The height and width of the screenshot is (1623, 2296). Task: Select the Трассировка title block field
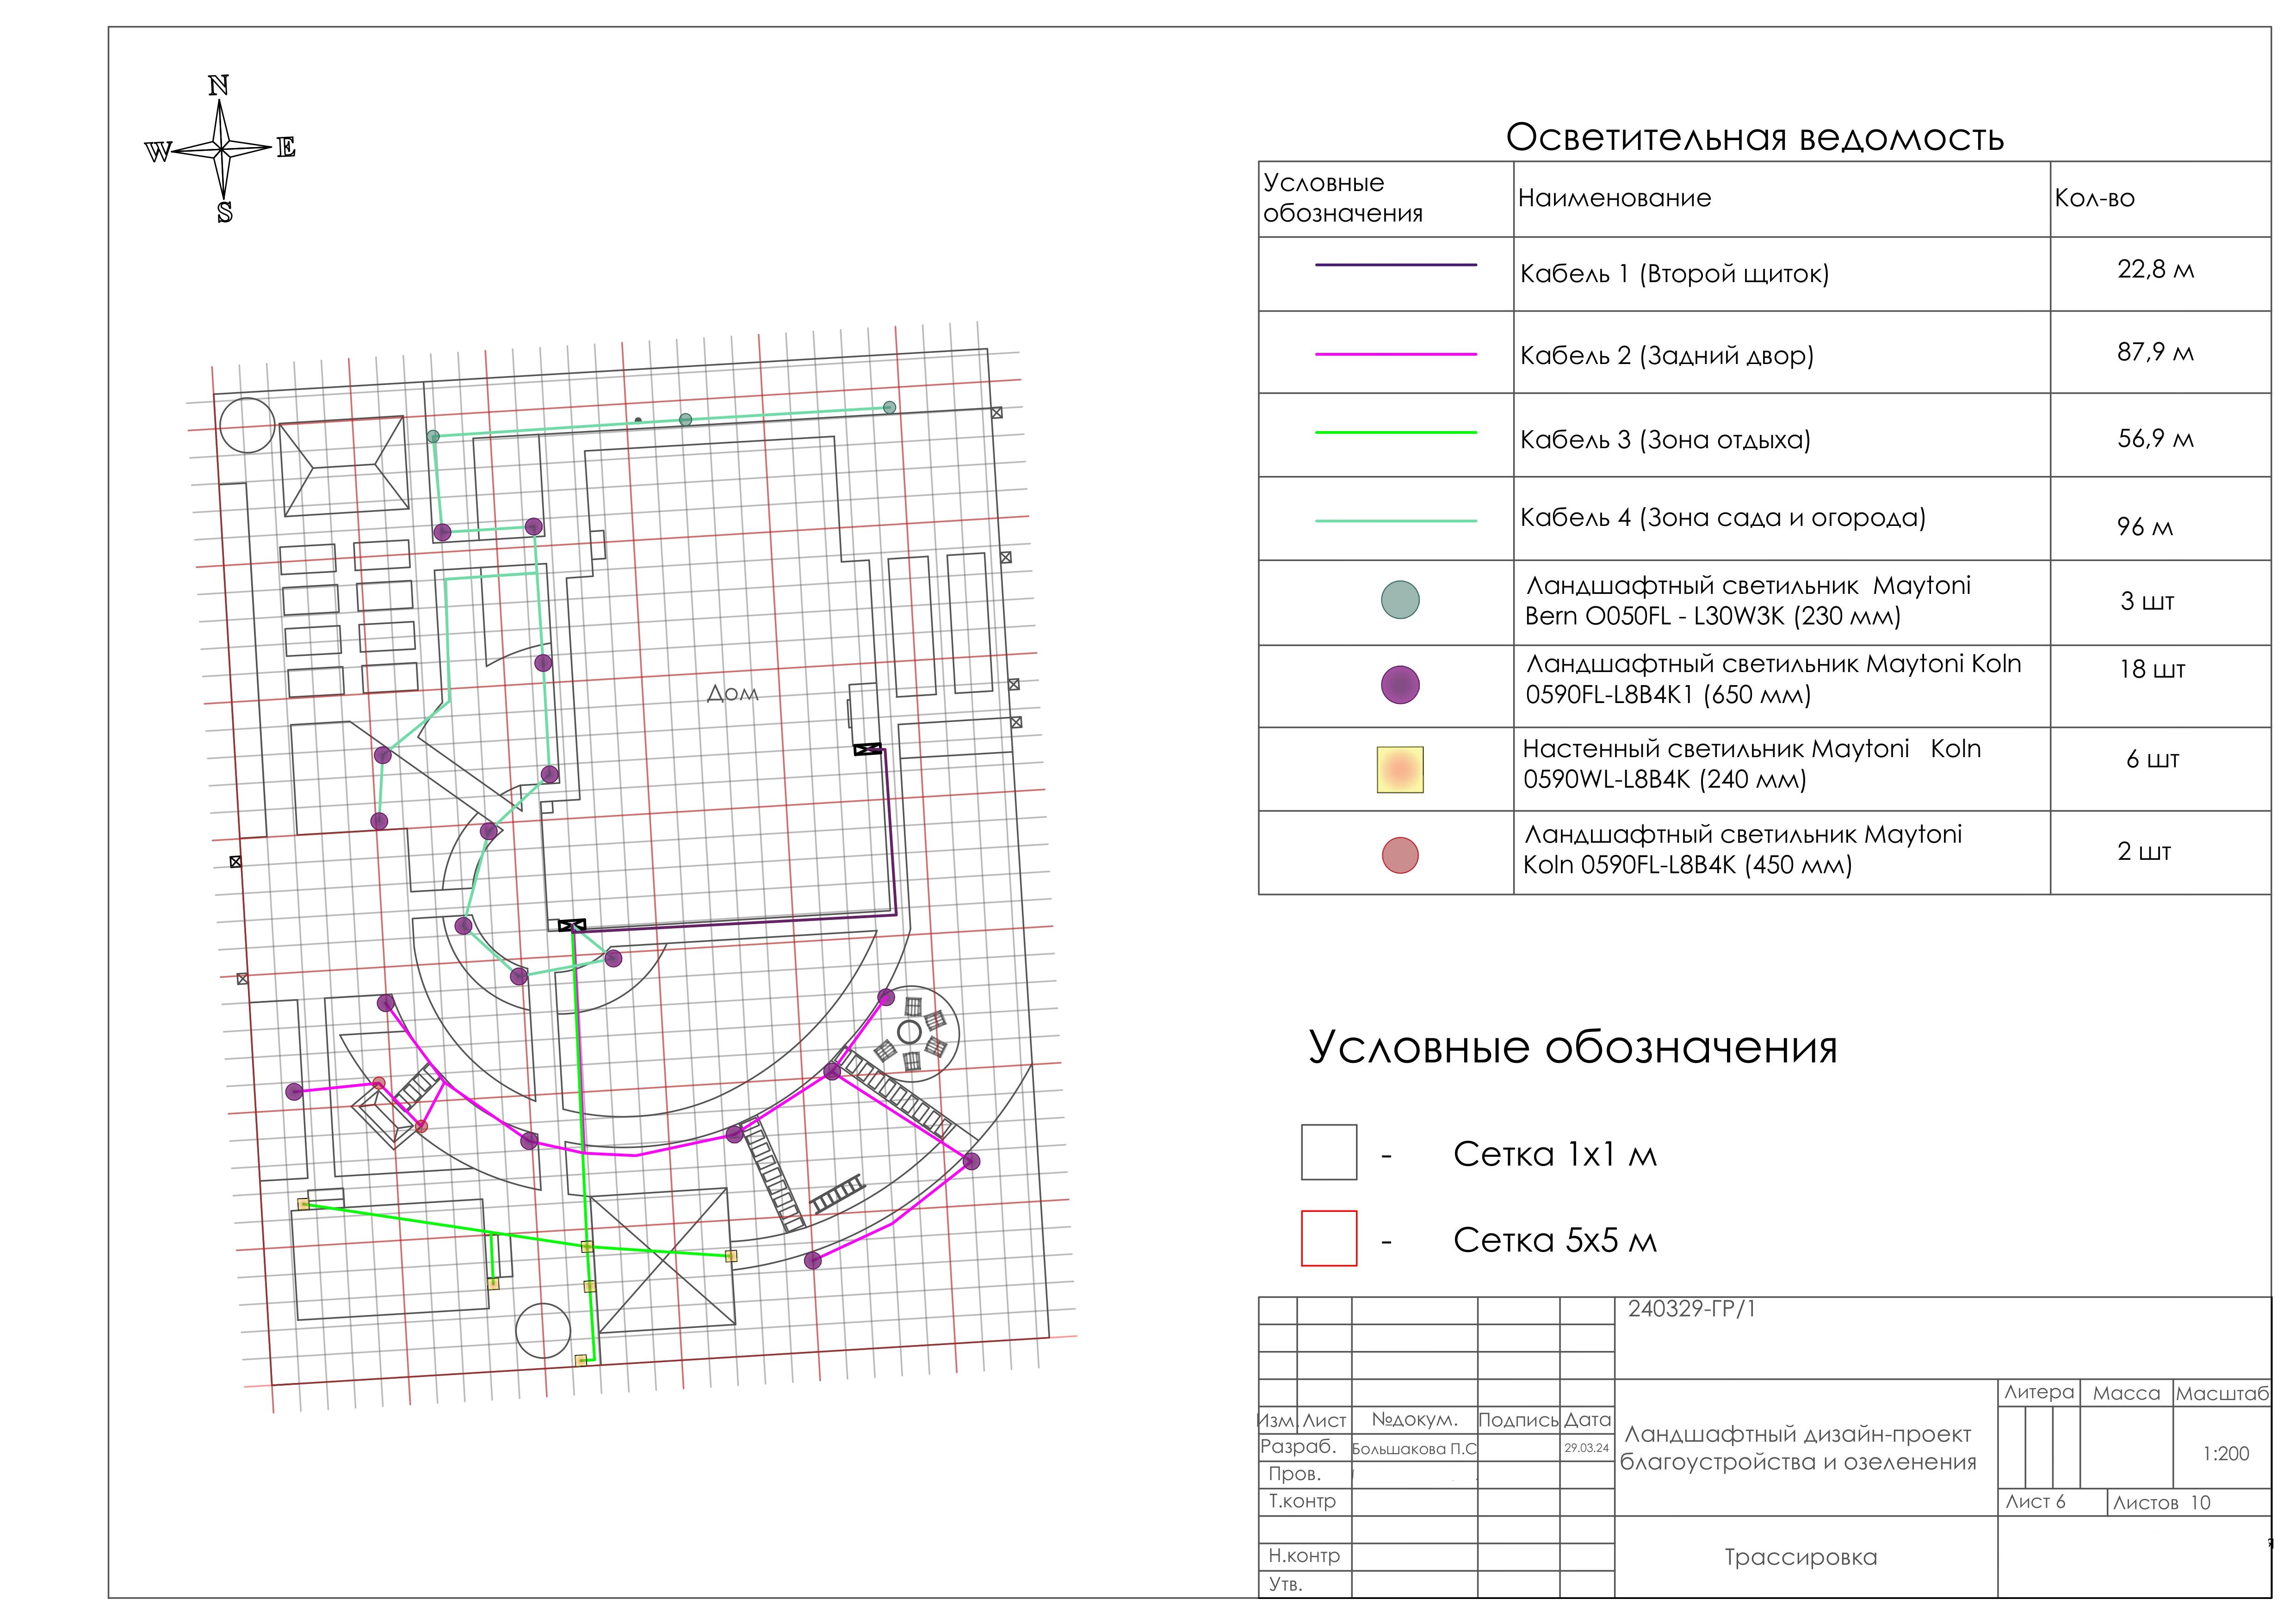tap(1800, 1558)
